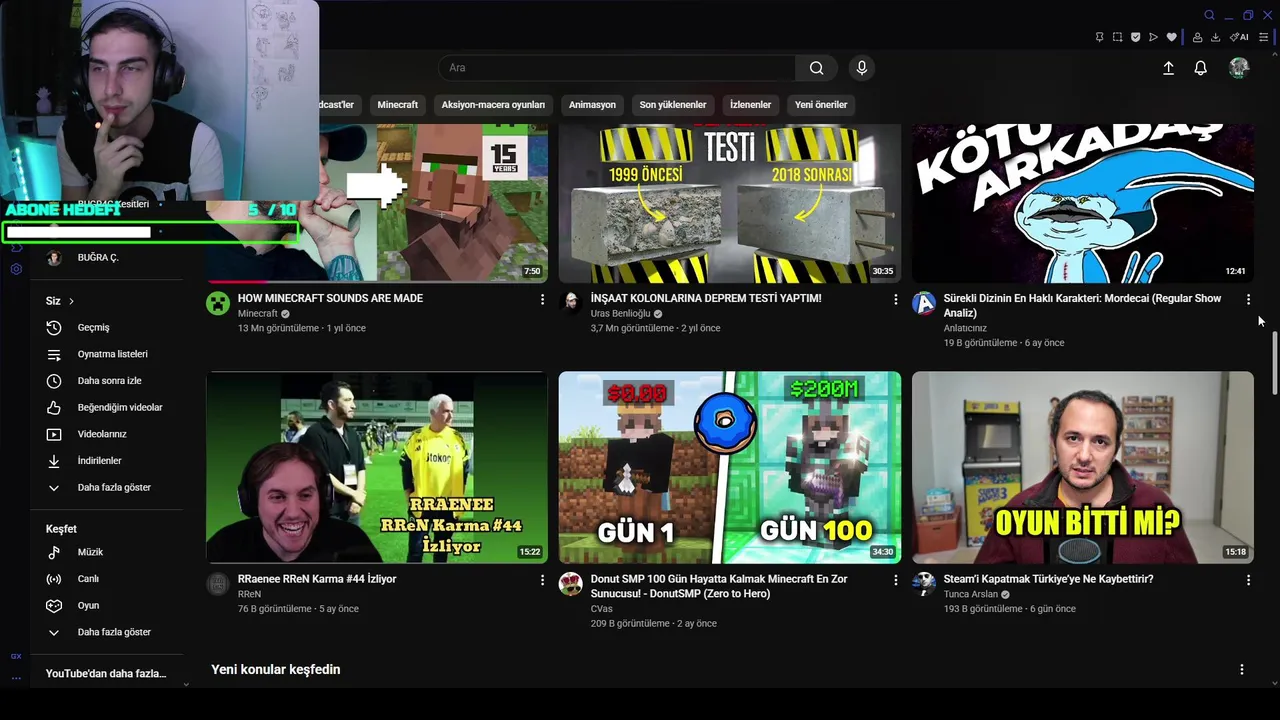Click the browser pin icon
The height and width of the screenshot is (720, 1280).
coord(1099,37)
